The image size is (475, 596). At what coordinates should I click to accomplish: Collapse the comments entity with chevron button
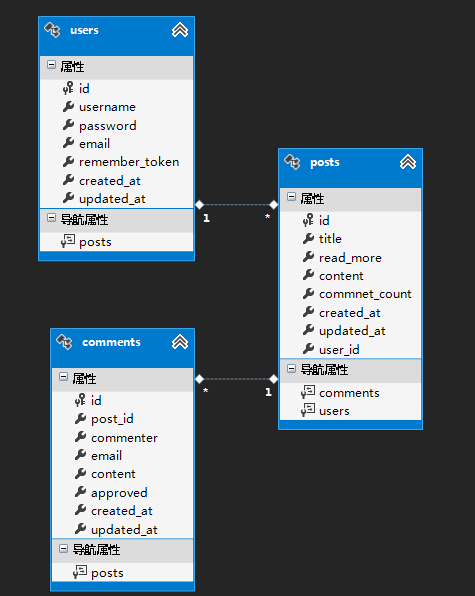(x=180, y=342)
